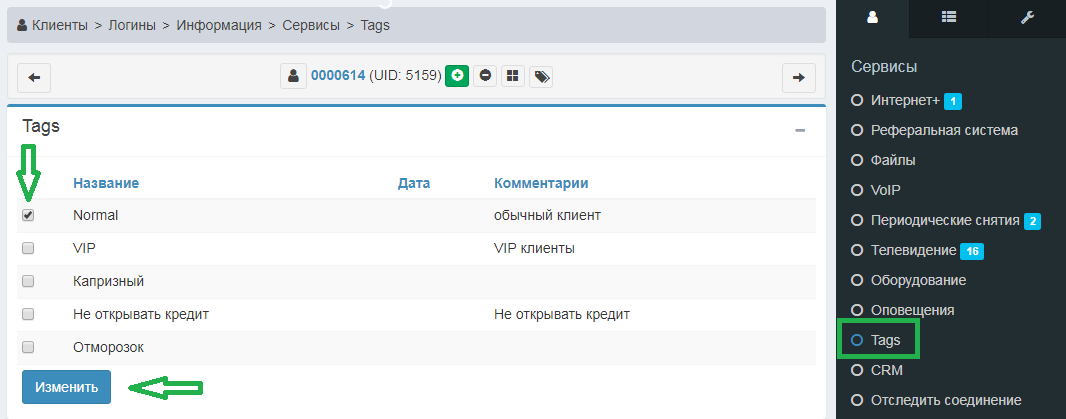Viewport: 1066px width, 419px height.
Task: Open the grid squares icon in toolbar
Action: point(512,76)
